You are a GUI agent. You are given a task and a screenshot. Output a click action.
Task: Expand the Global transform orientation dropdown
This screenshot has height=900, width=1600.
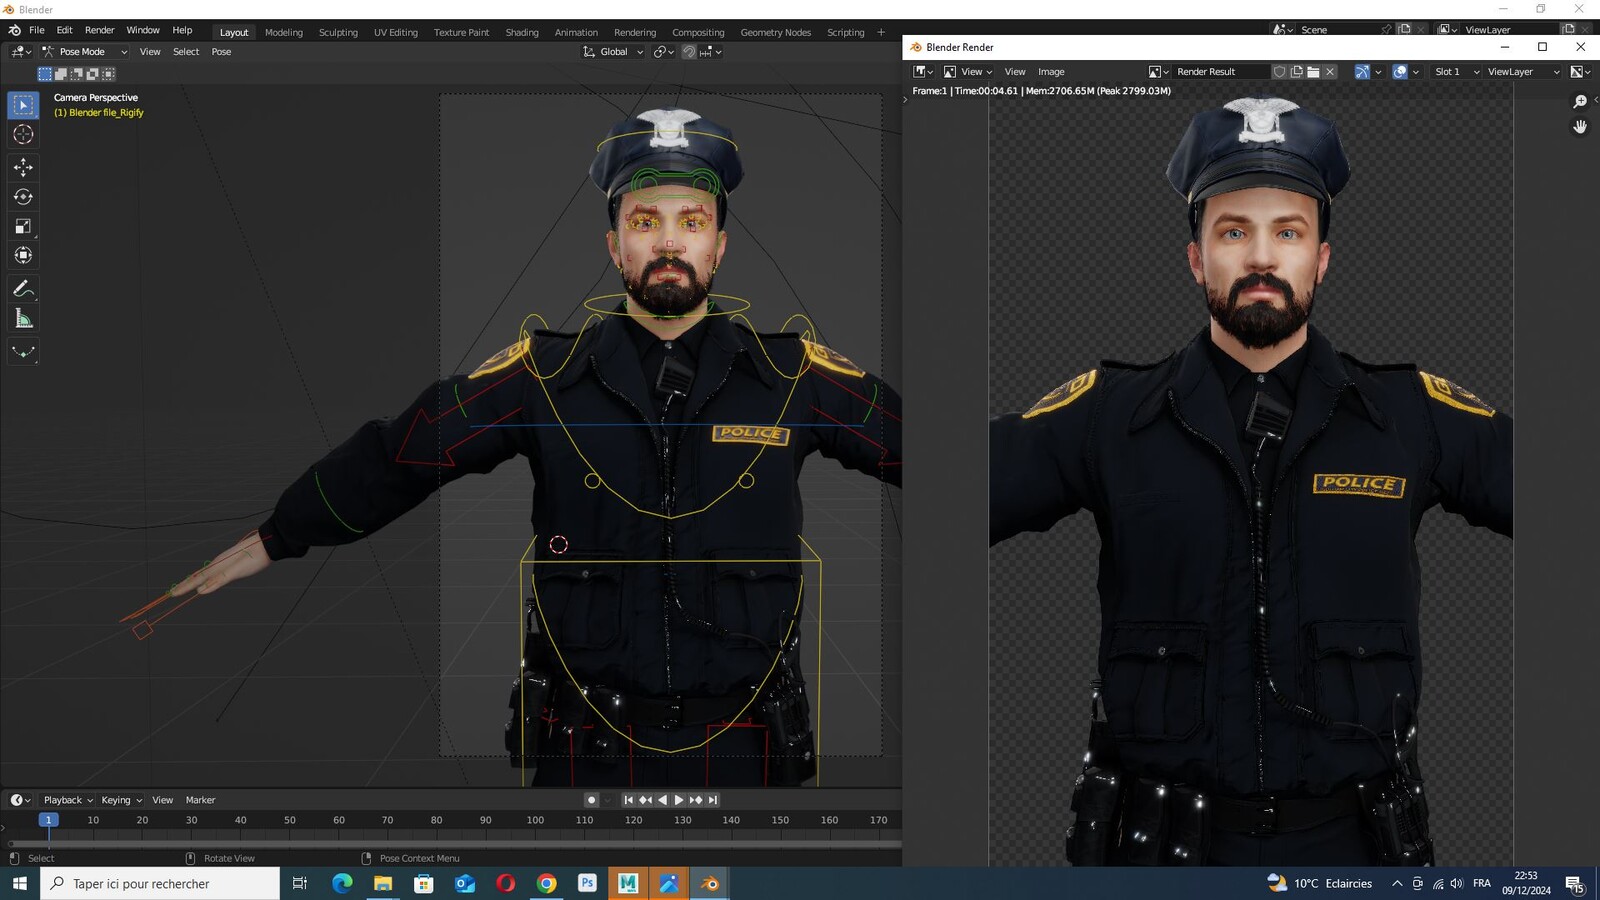pyautogui.click(x=614, y=52)
